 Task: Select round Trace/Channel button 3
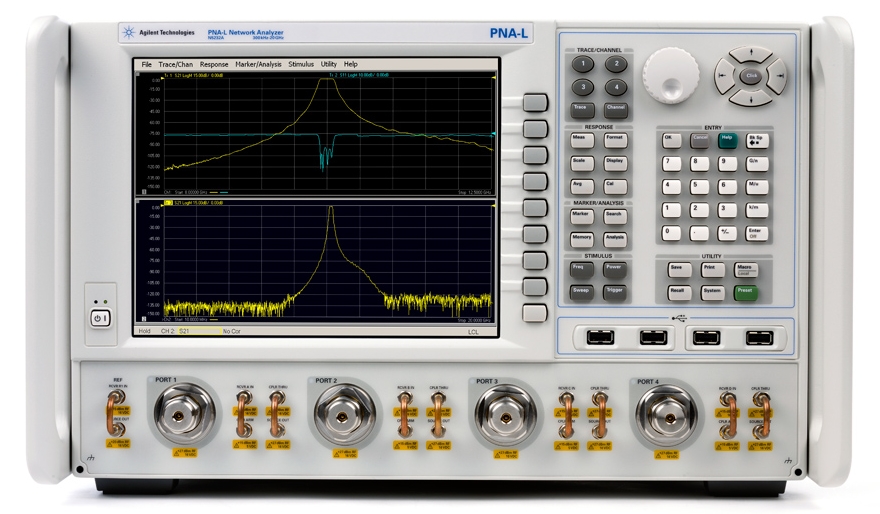pos(583,88)
